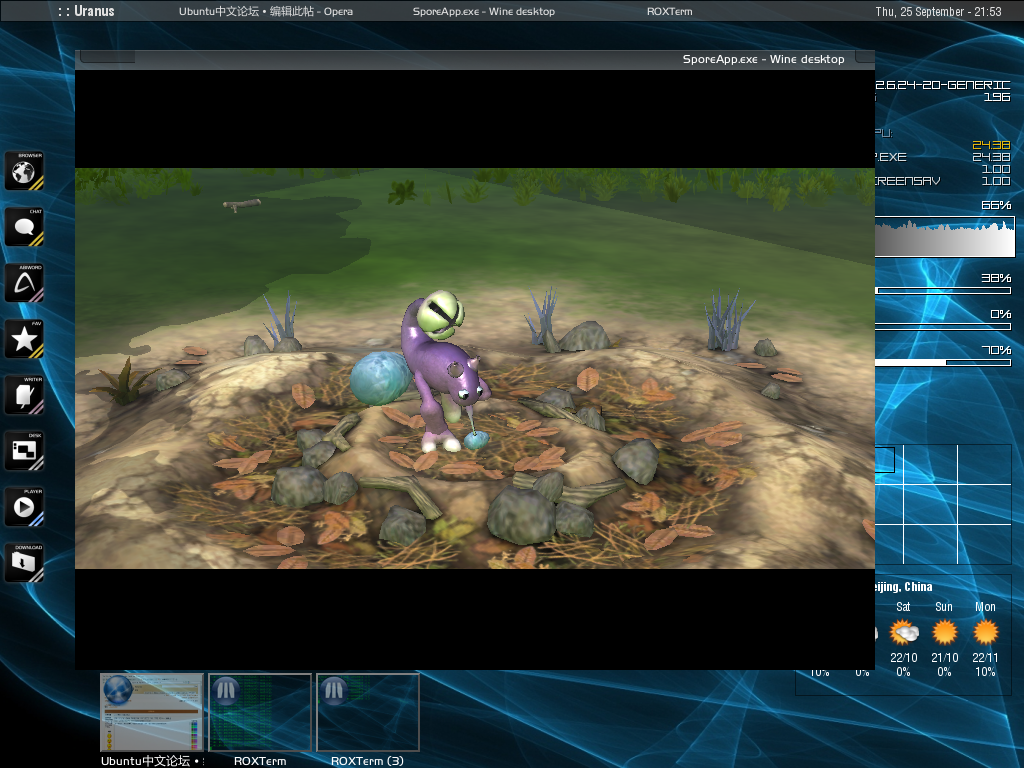This screenshot has height=768, width=1024.
Task: Open the Ubuntu中文论坛 window thumbnail
Action: [152, 712]
